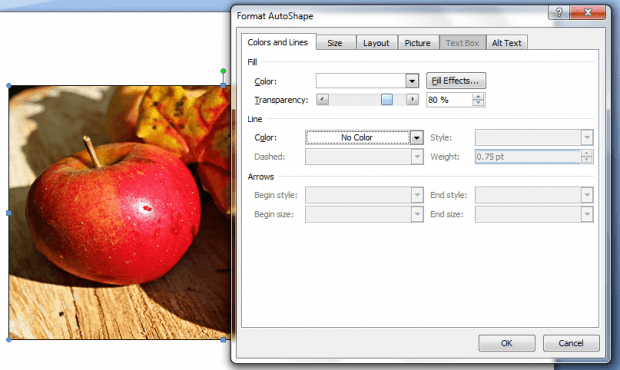This screenshot has height=370, width=620.
Task: Click the transparency slider right arrow
Action: tap(412, 100)
